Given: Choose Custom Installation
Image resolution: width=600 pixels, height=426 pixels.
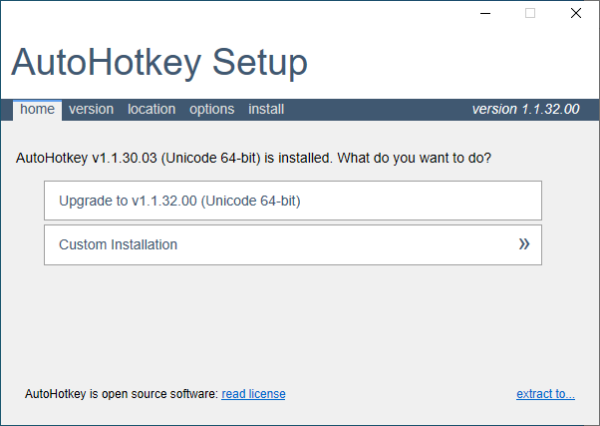Looking at the screenshot, I should tap(293, 245).
